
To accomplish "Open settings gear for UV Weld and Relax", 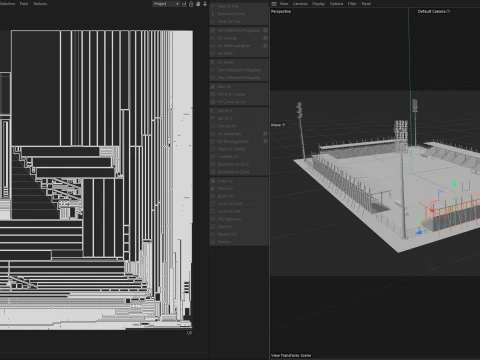I will [265, 46].
